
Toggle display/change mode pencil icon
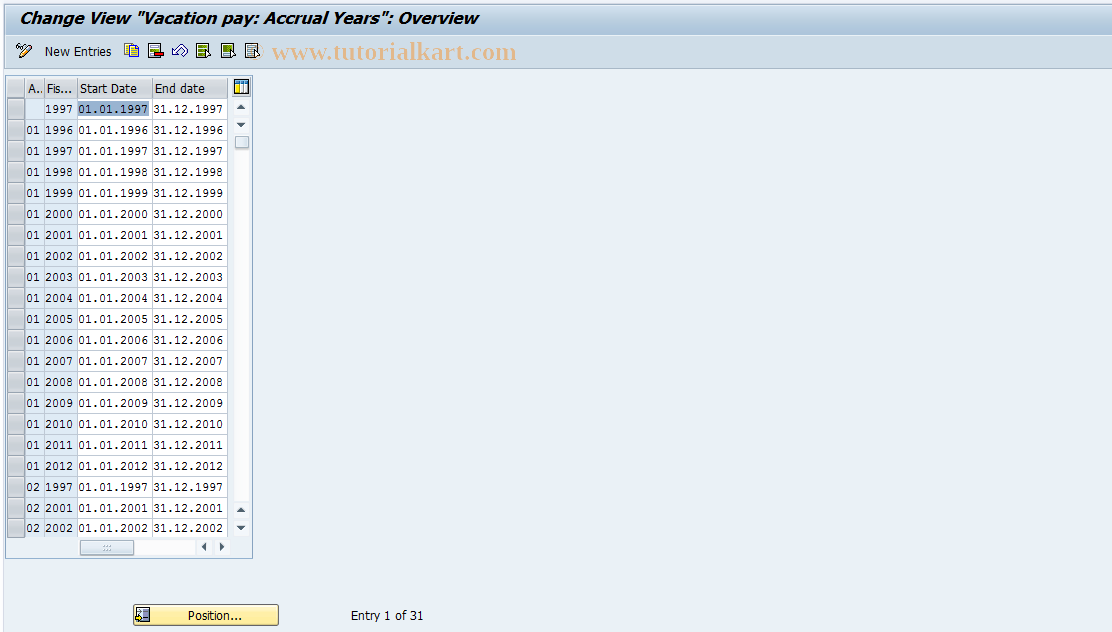click(x=24, y=51)
